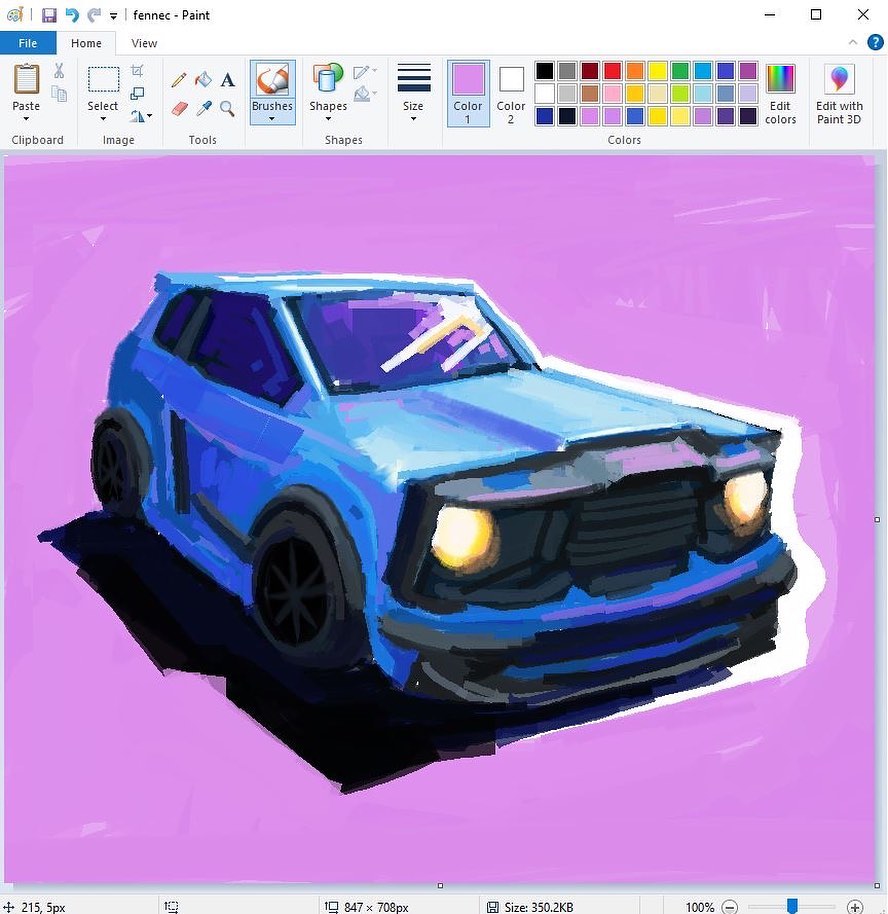
Task: Open the Shapes dropdown arrow
Action: pyautogui.click(x=328, y=119)
